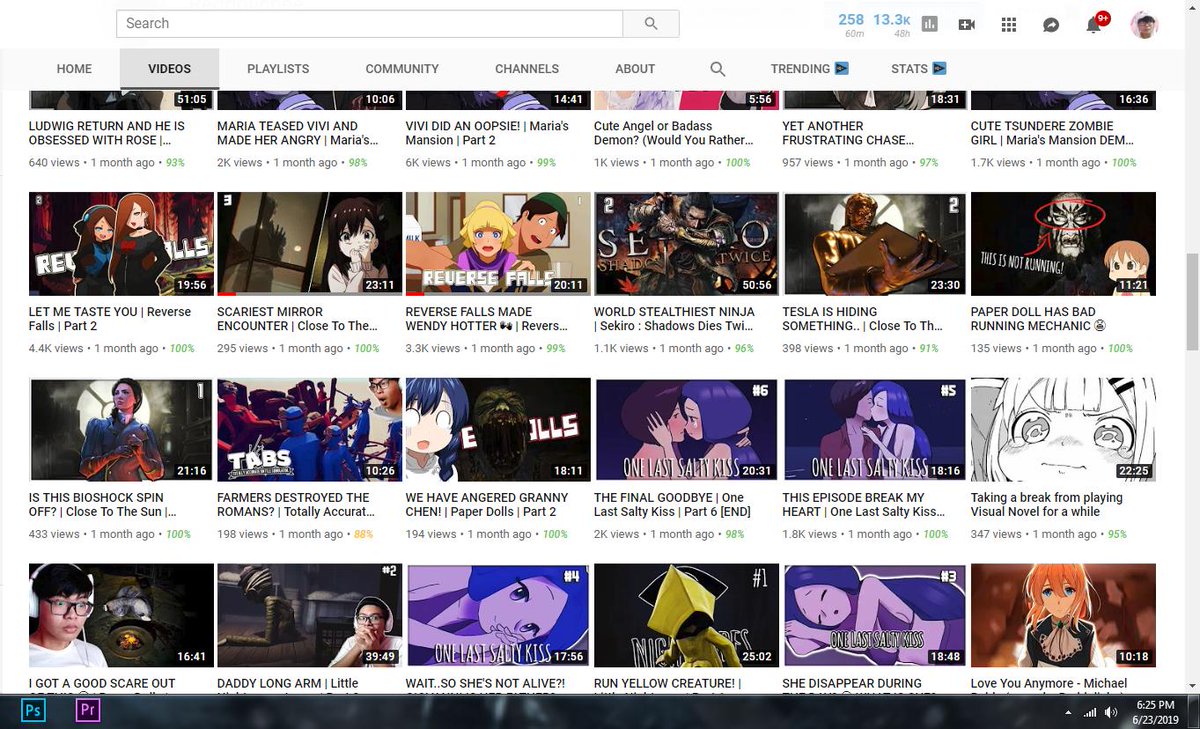This screenshot has width=1200, height=729.
Task: Open the 25:02 yellow raincoat thumbnail
Action: 686,616
